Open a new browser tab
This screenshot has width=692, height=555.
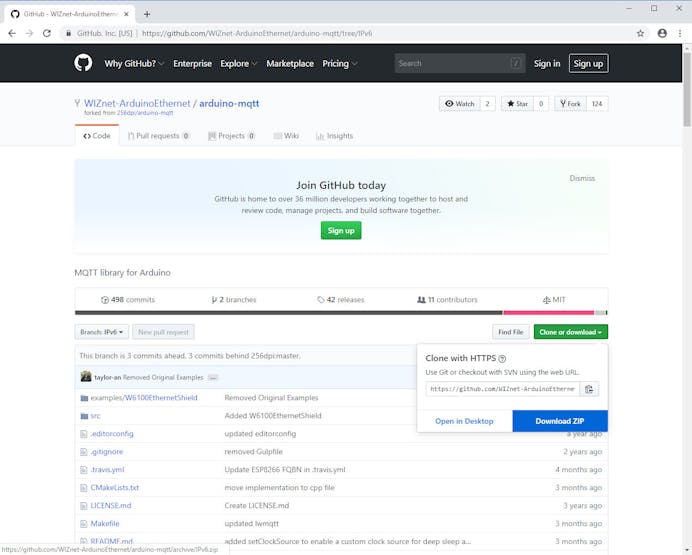click(147, 14)
